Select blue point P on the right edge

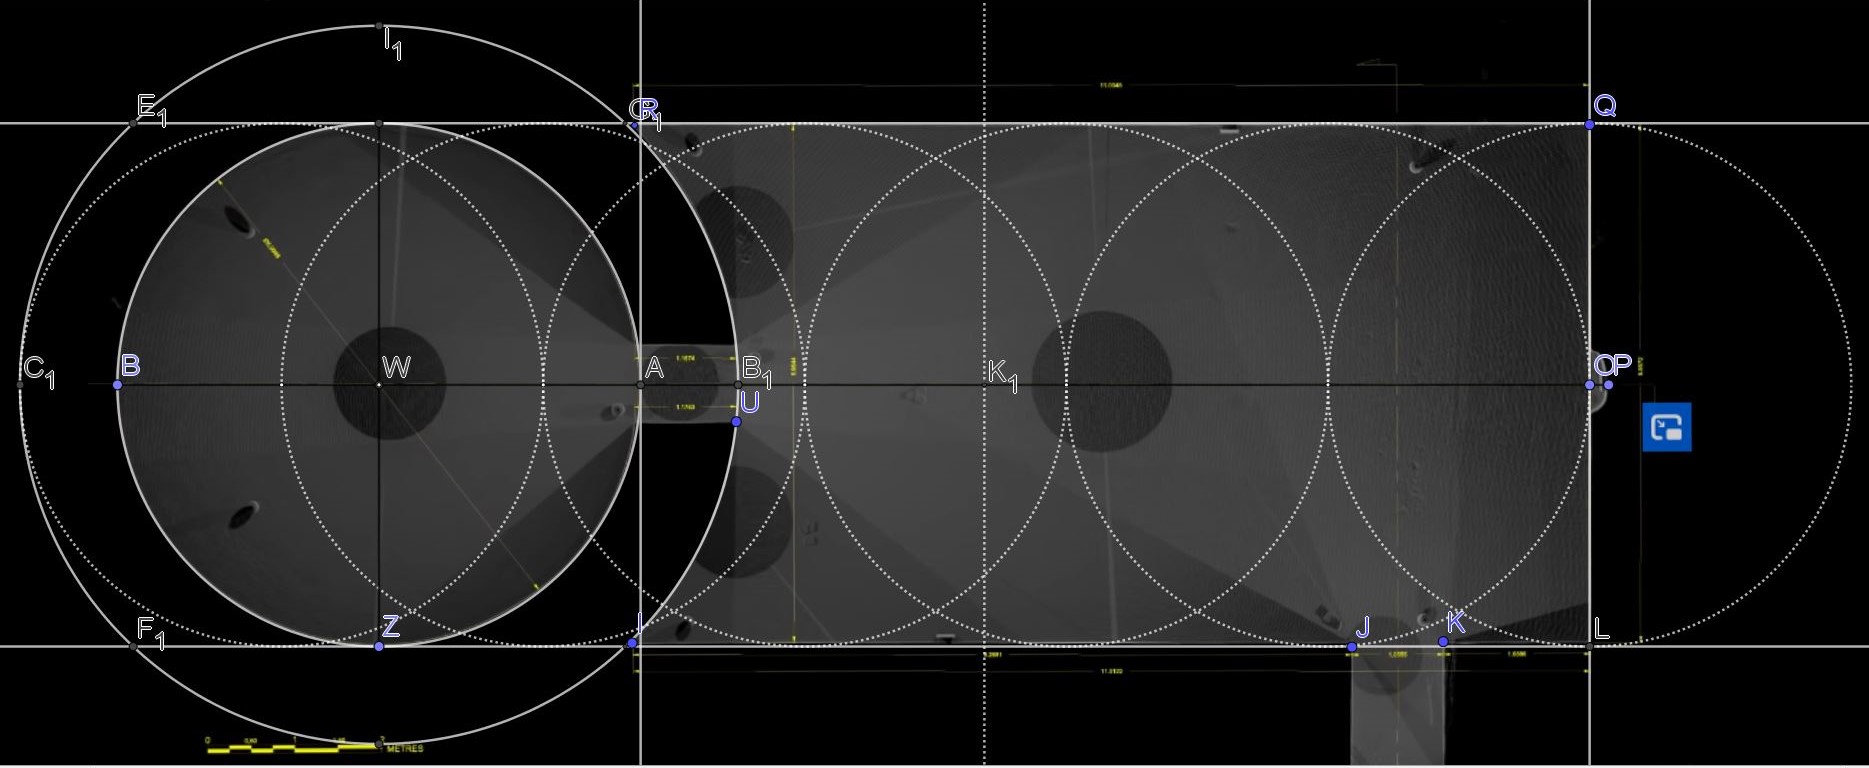(1608, 385)
